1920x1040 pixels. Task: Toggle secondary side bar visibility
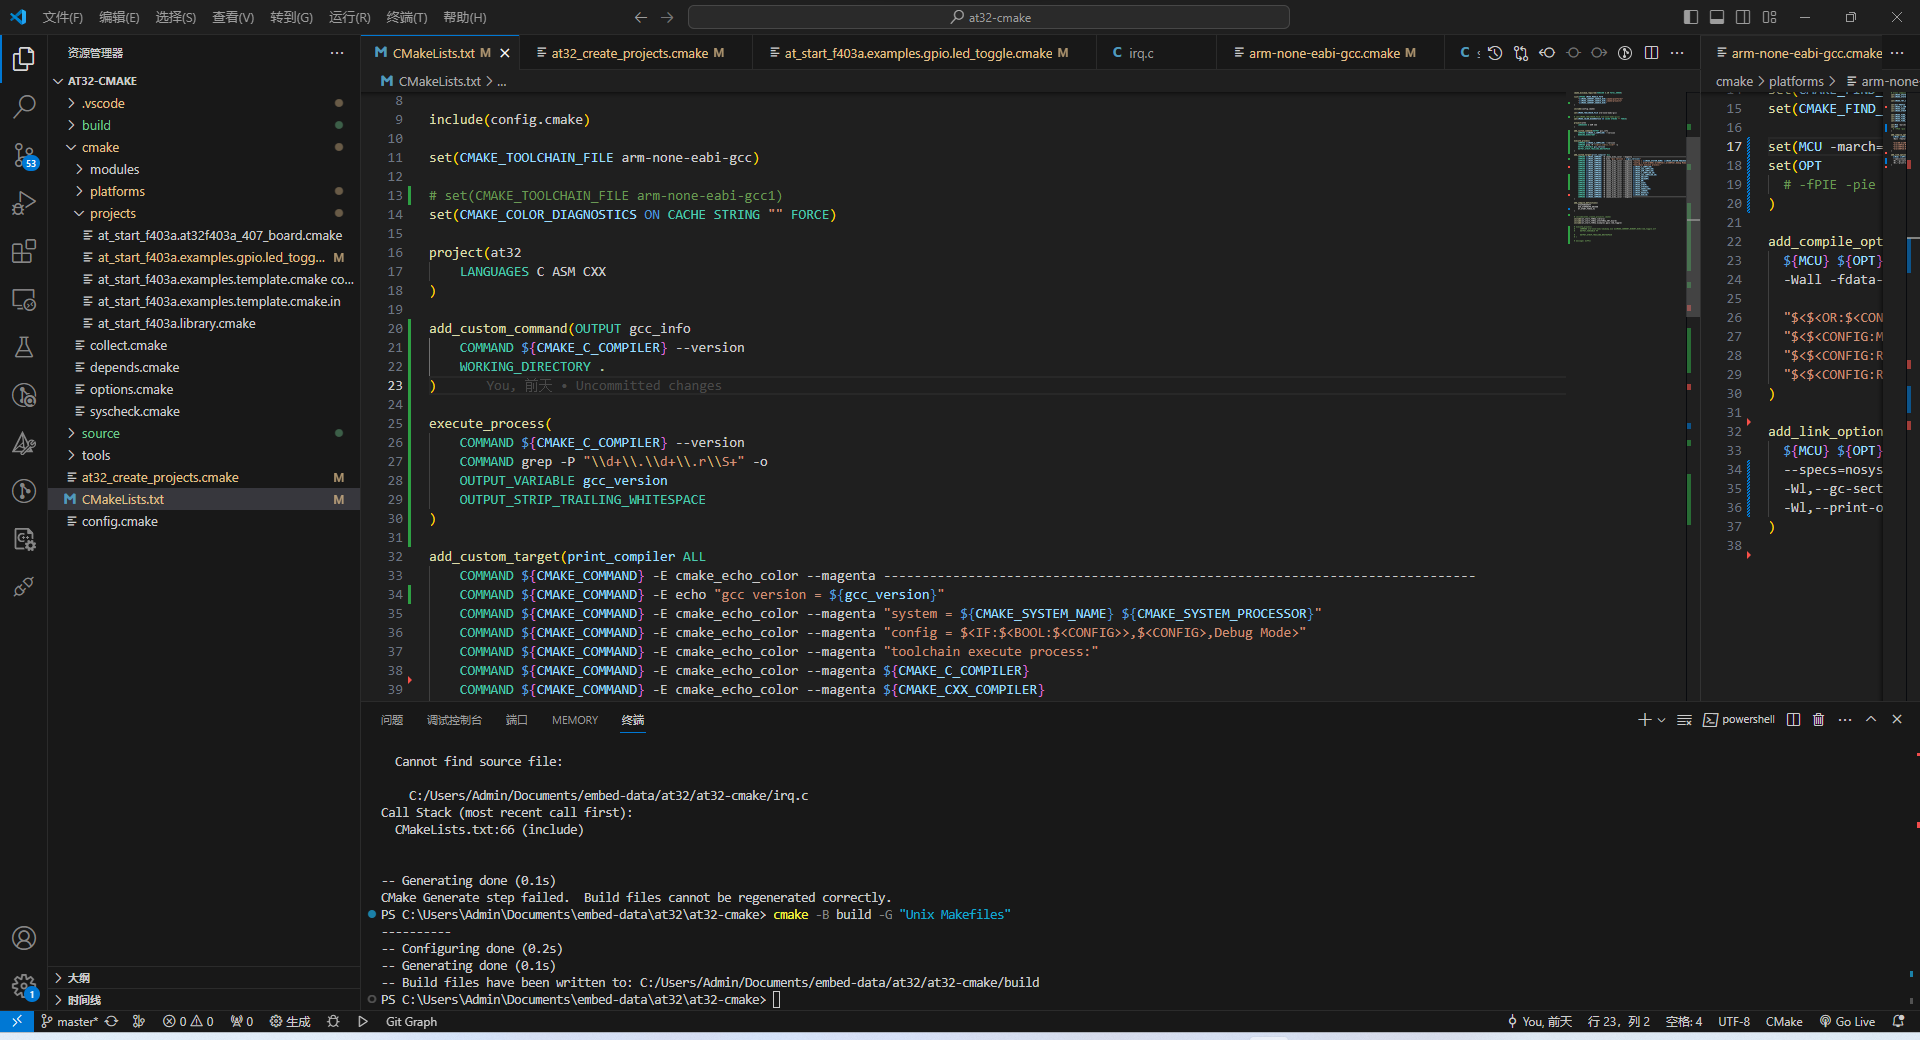(1743, 17)
